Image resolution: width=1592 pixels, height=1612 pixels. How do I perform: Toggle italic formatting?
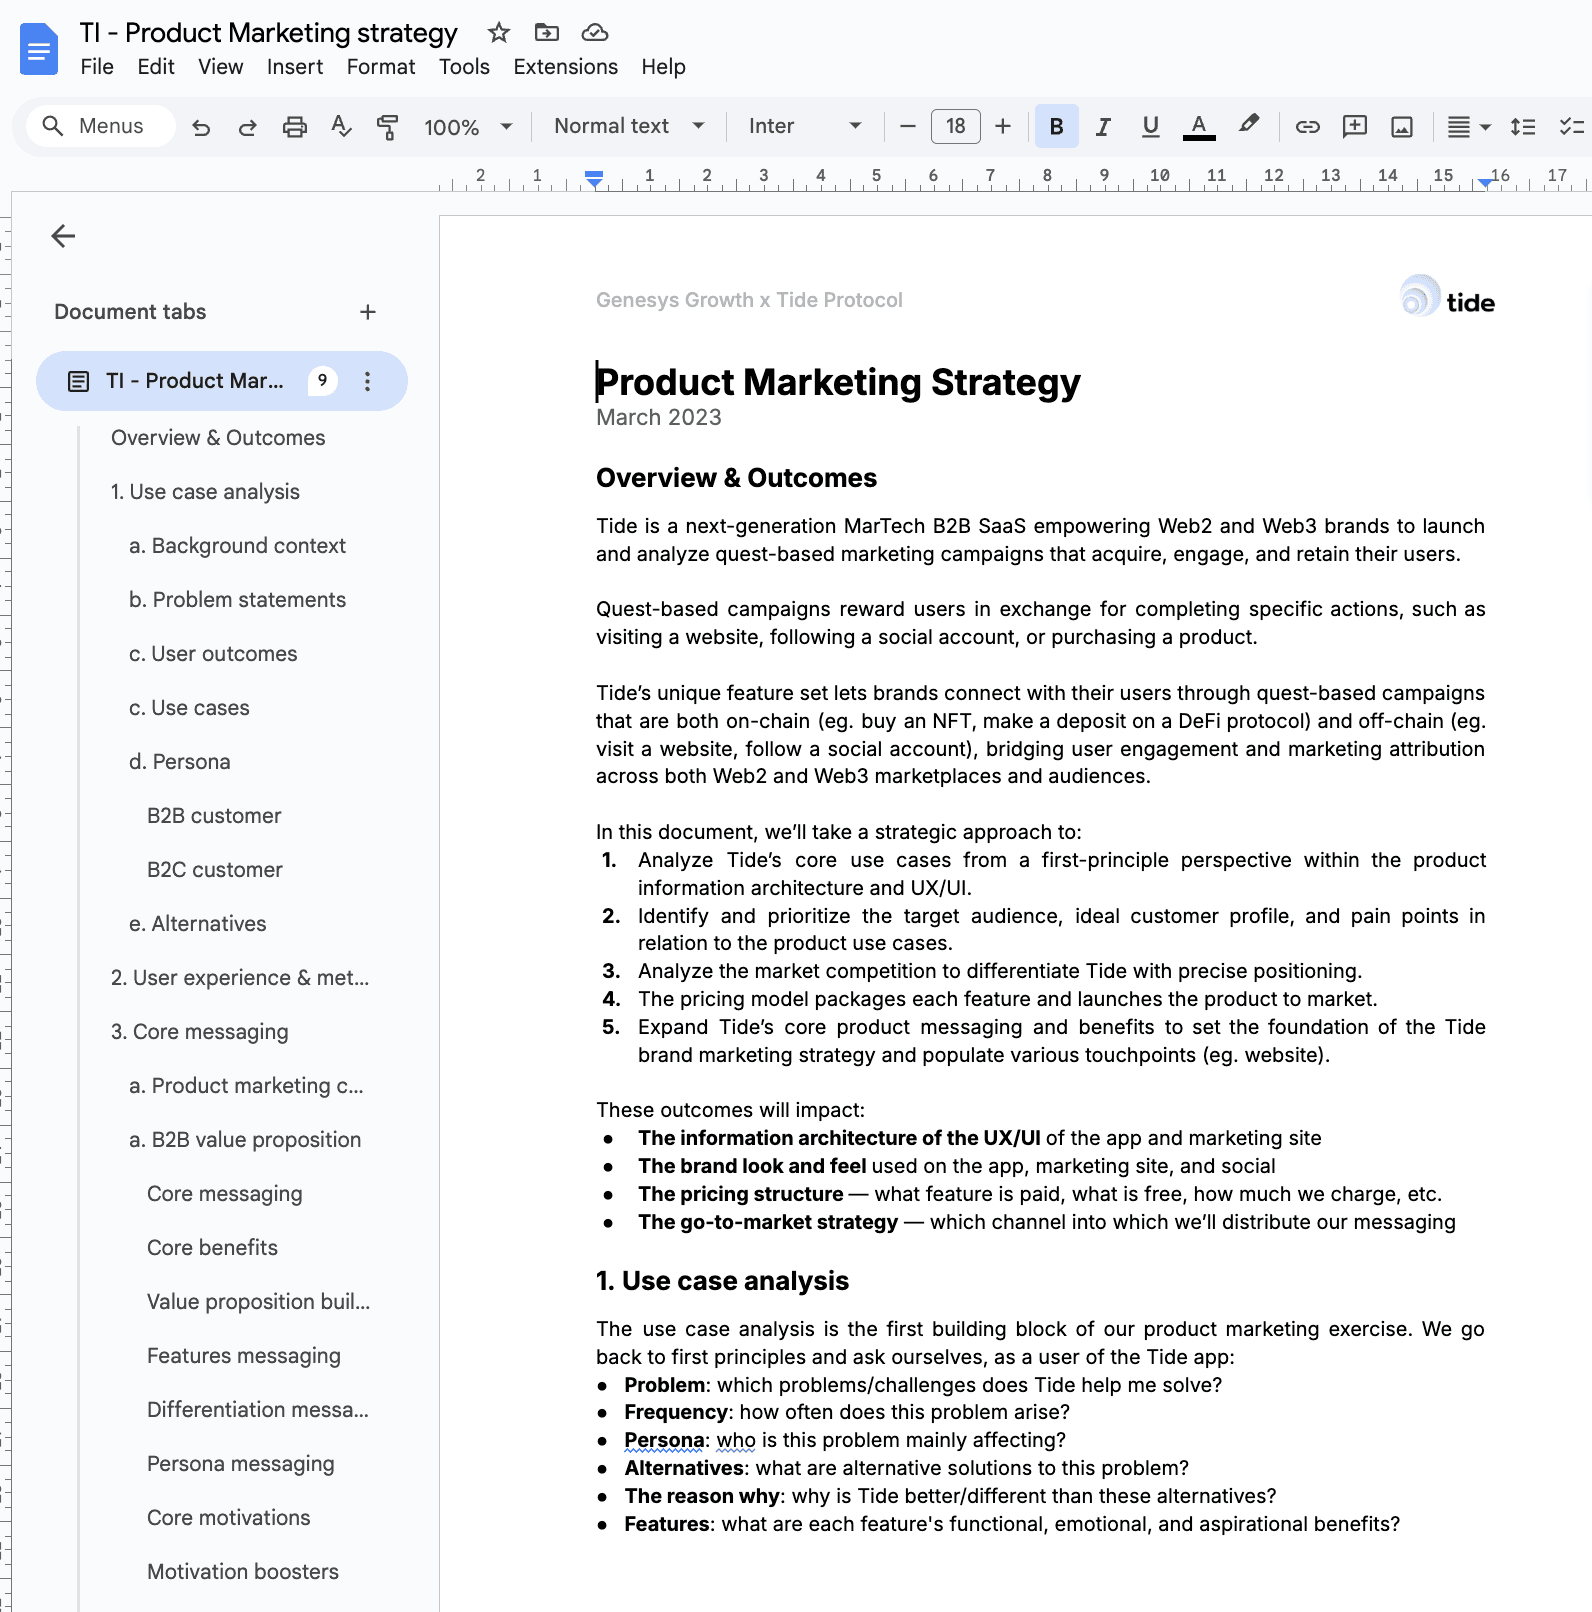point(1103,126)
